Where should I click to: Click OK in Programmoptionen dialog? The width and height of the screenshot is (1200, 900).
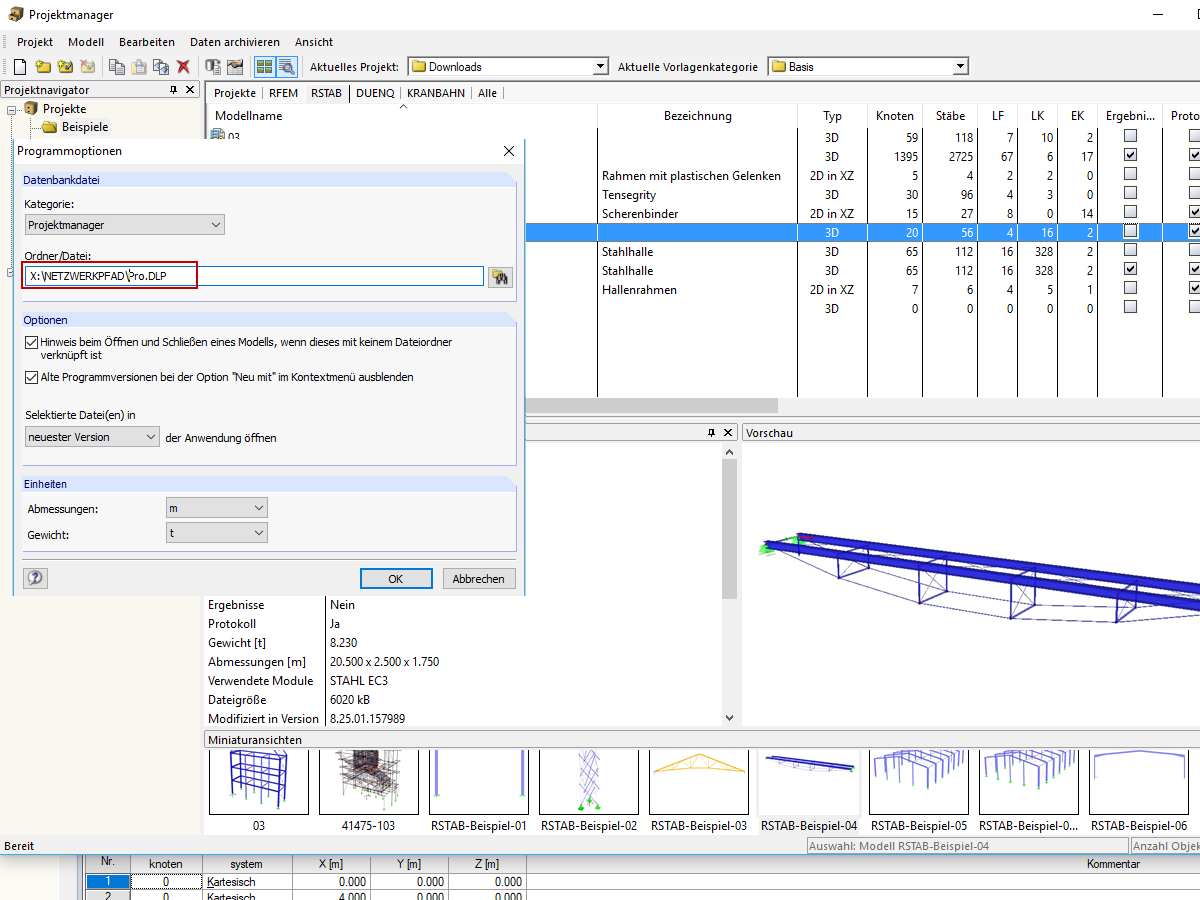[396, 579]
